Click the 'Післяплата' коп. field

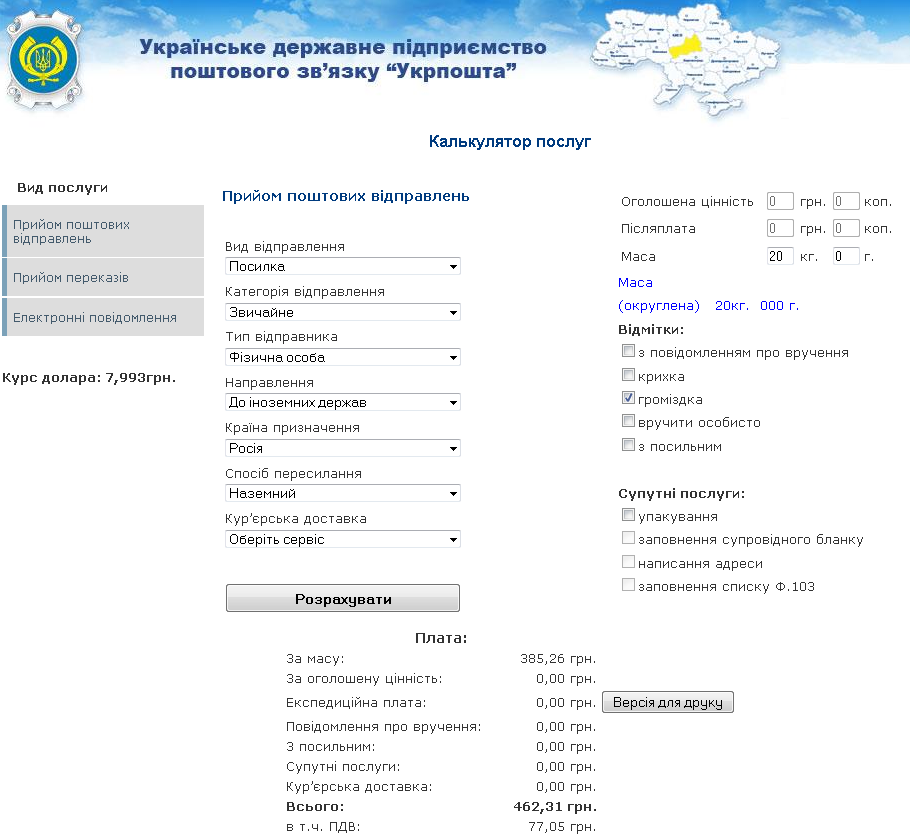846,228
